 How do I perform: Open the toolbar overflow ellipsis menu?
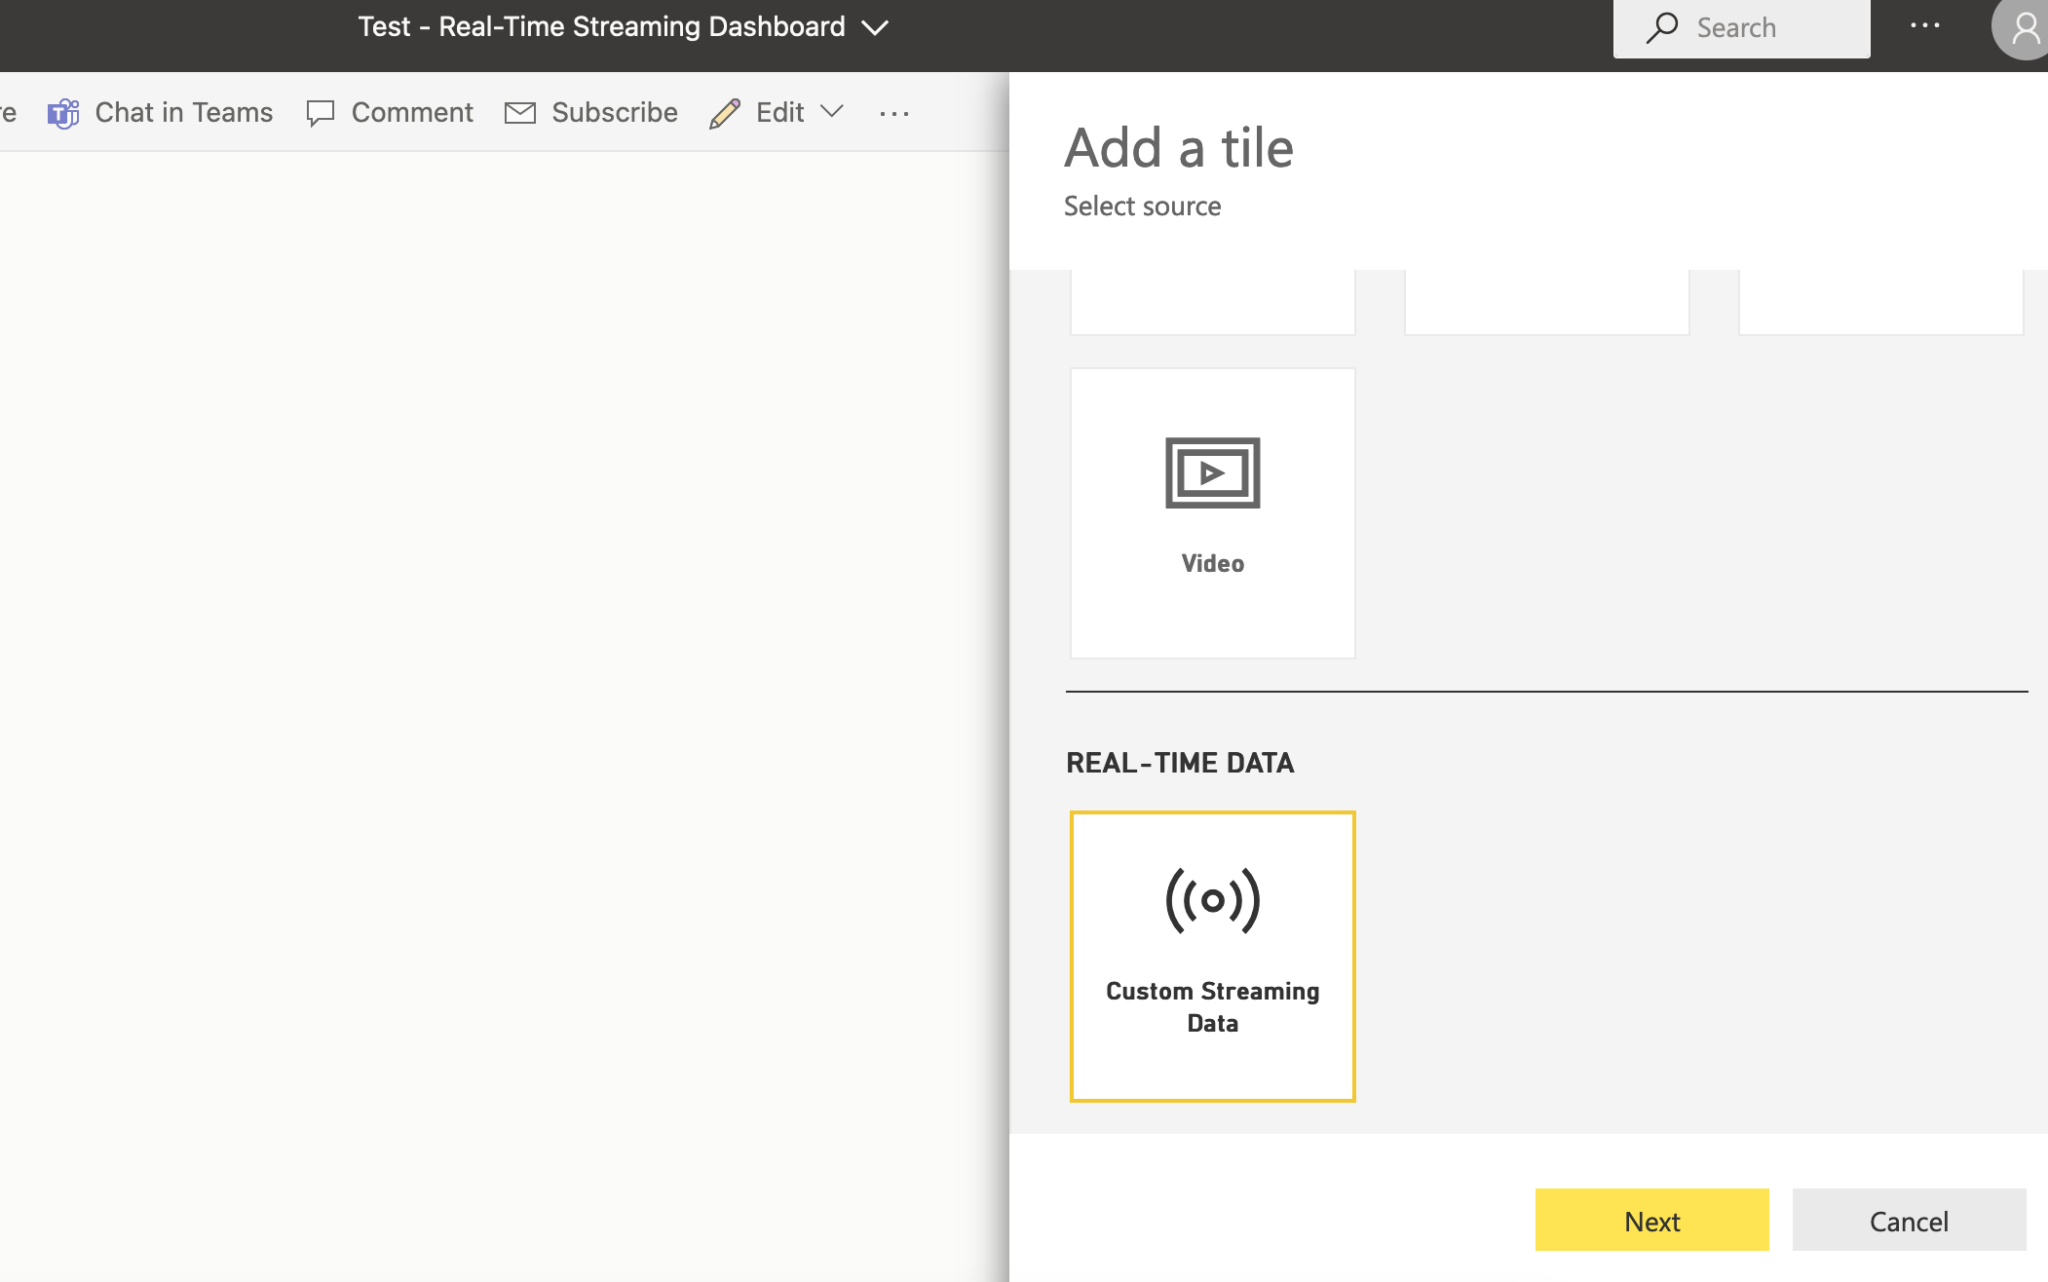pyautogui.click(x=893, y=112)
